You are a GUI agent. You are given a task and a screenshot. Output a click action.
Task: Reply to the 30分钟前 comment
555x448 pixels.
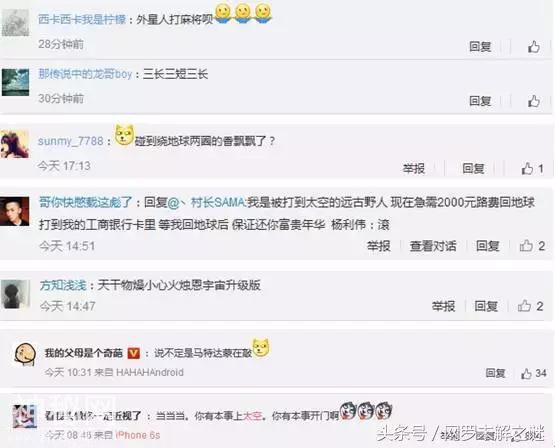click(x=480, y=101)
